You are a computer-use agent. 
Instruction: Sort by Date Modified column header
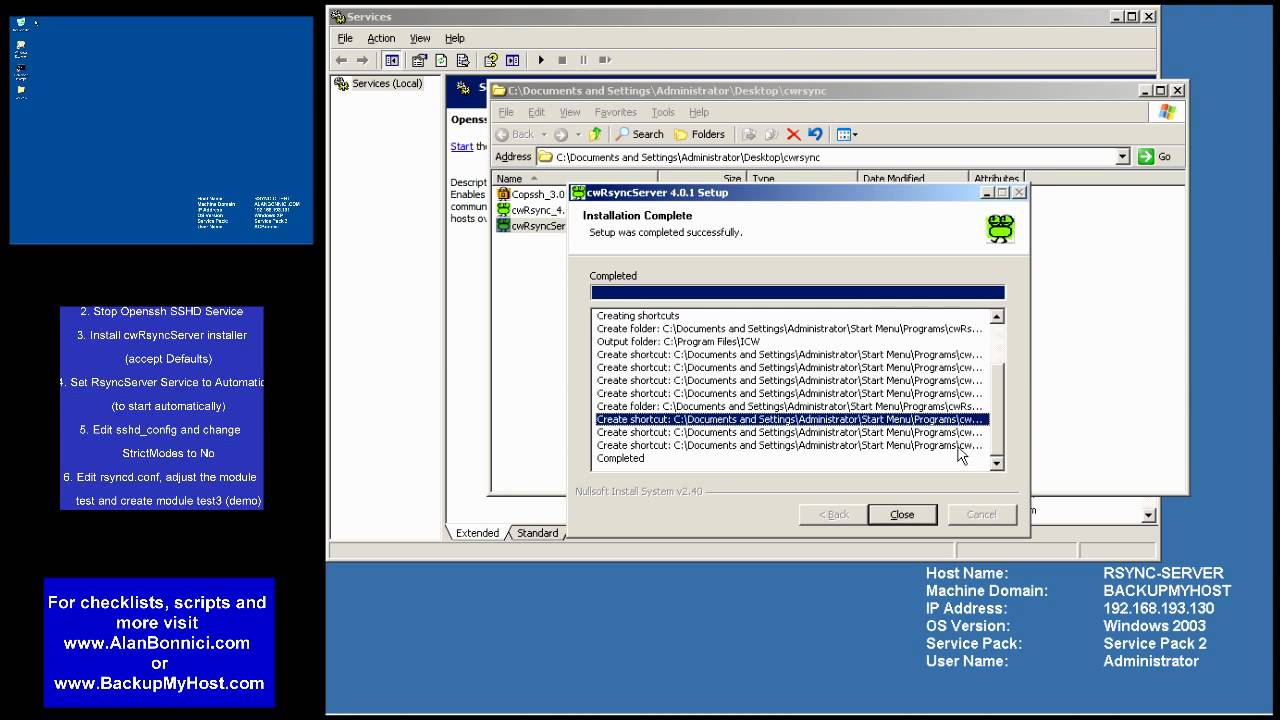click(x=913, y=178)
